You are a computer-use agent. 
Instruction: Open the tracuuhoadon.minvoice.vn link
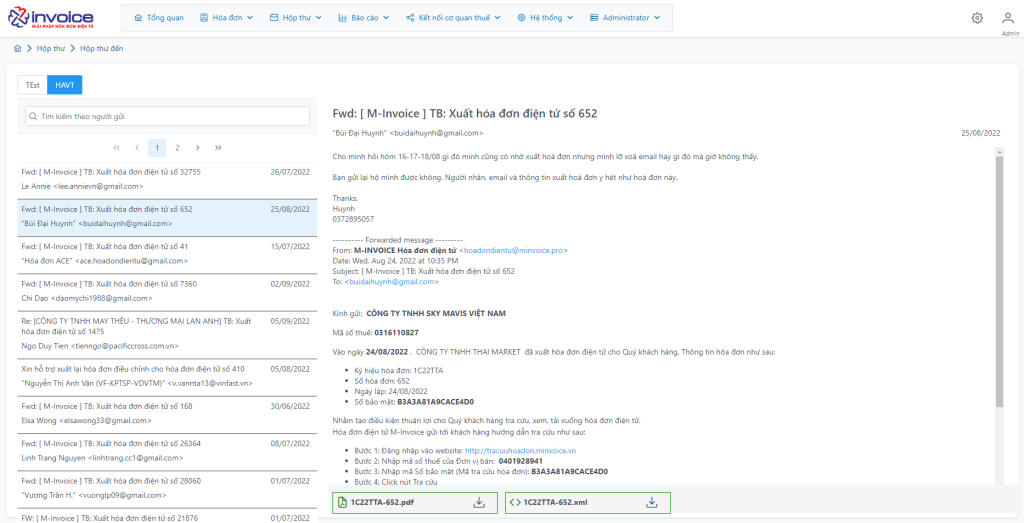521,451
